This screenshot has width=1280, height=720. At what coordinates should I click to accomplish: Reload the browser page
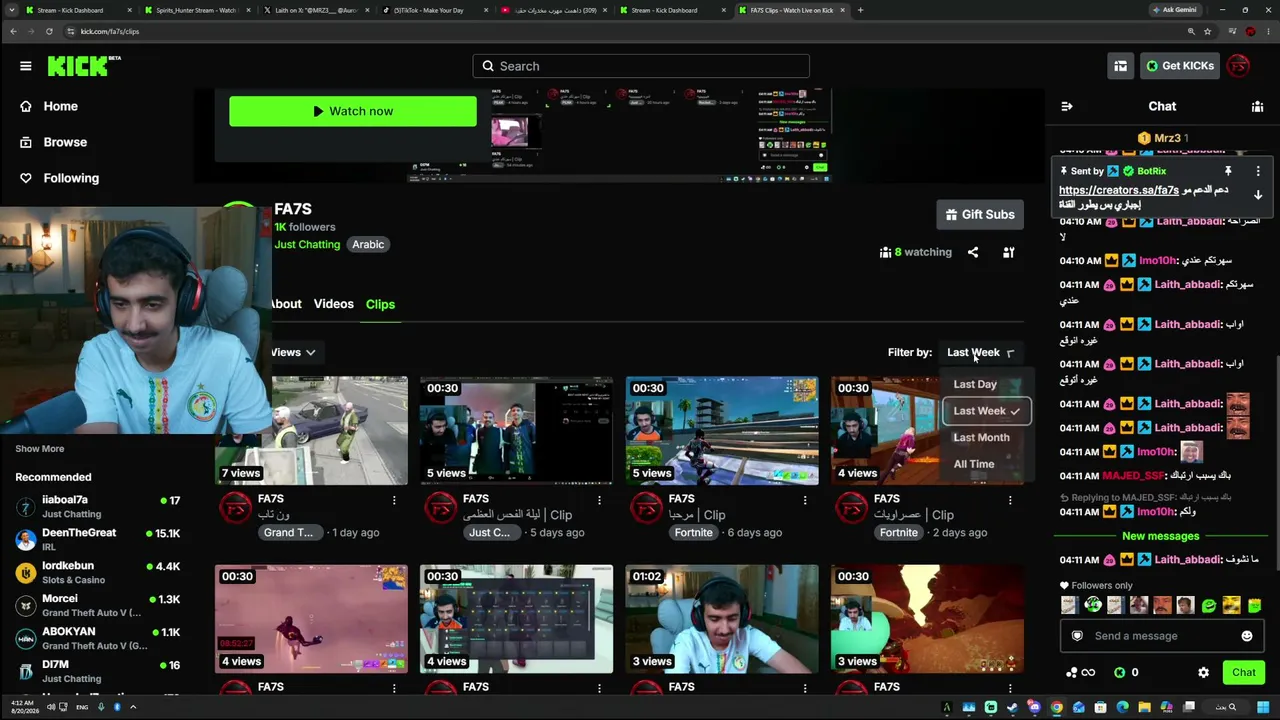tap(49, 31)
